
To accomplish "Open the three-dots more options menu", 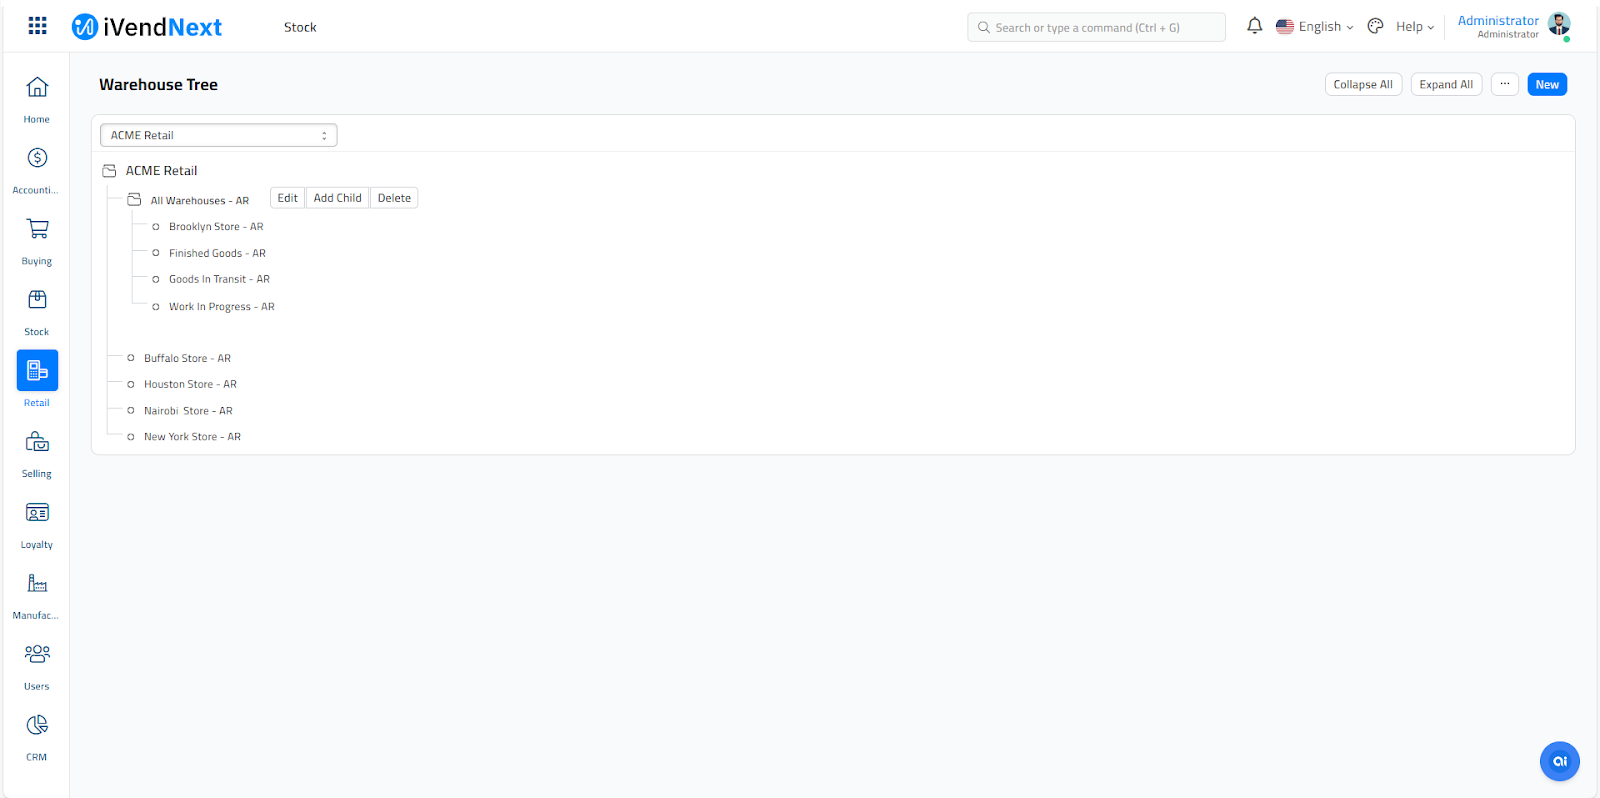I will [x=1504, y=85].
